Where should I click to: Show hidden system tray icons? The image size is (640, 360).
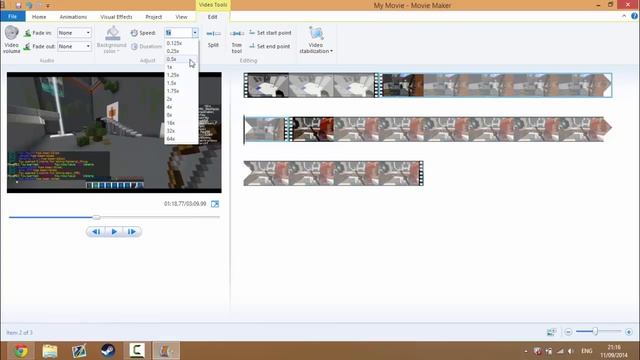coord(526,351)
